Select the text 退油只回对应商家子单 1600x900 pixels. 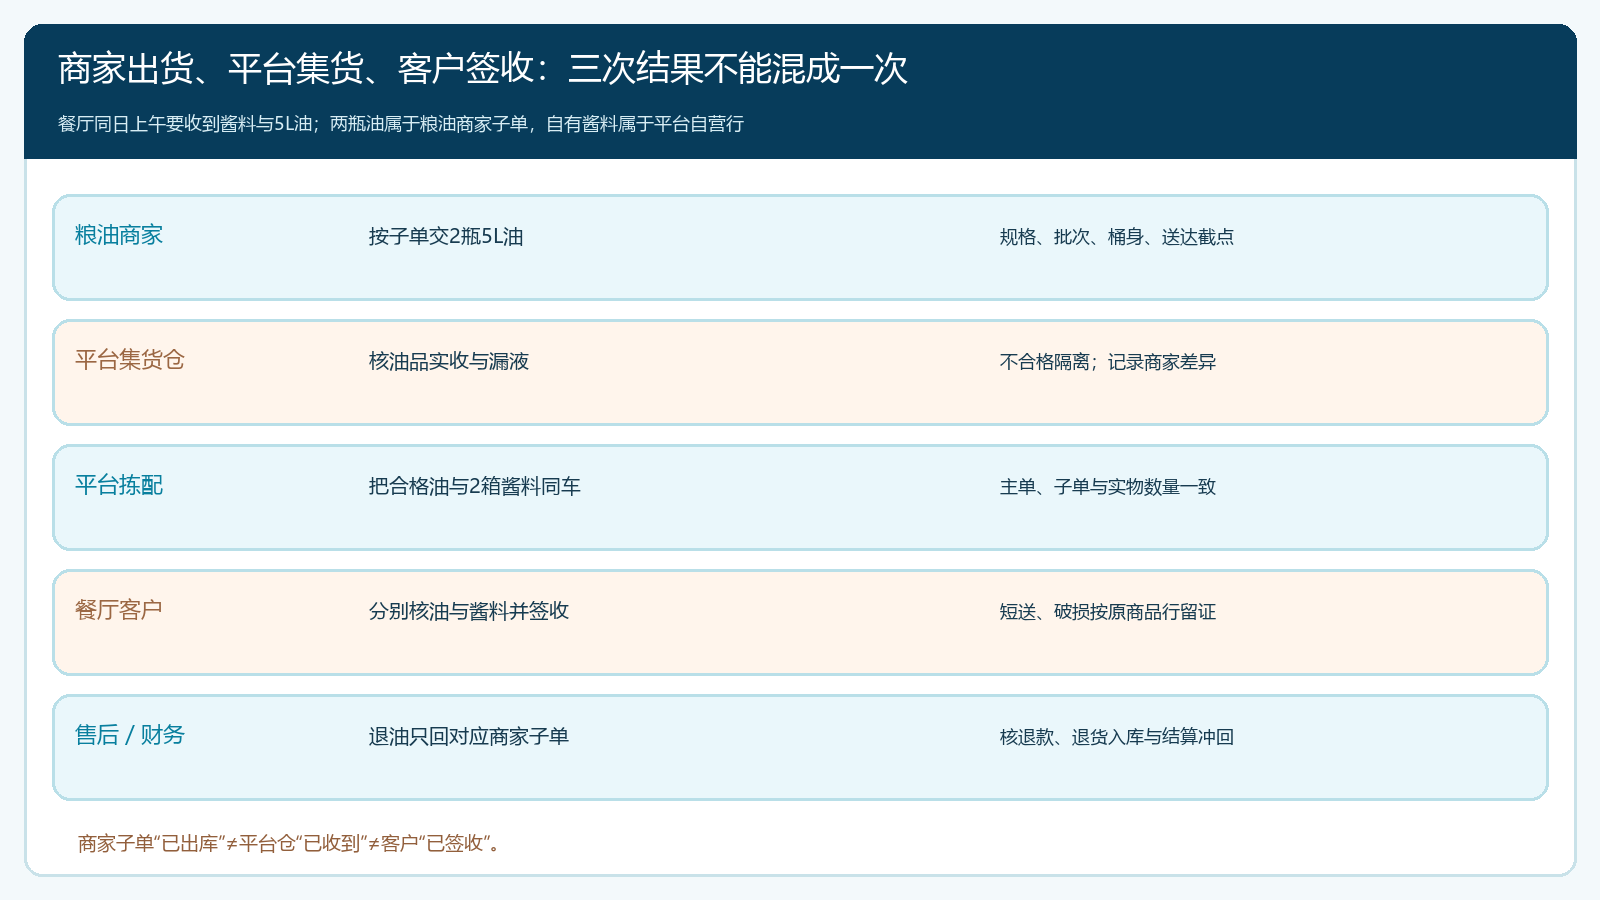coord(469,736)
